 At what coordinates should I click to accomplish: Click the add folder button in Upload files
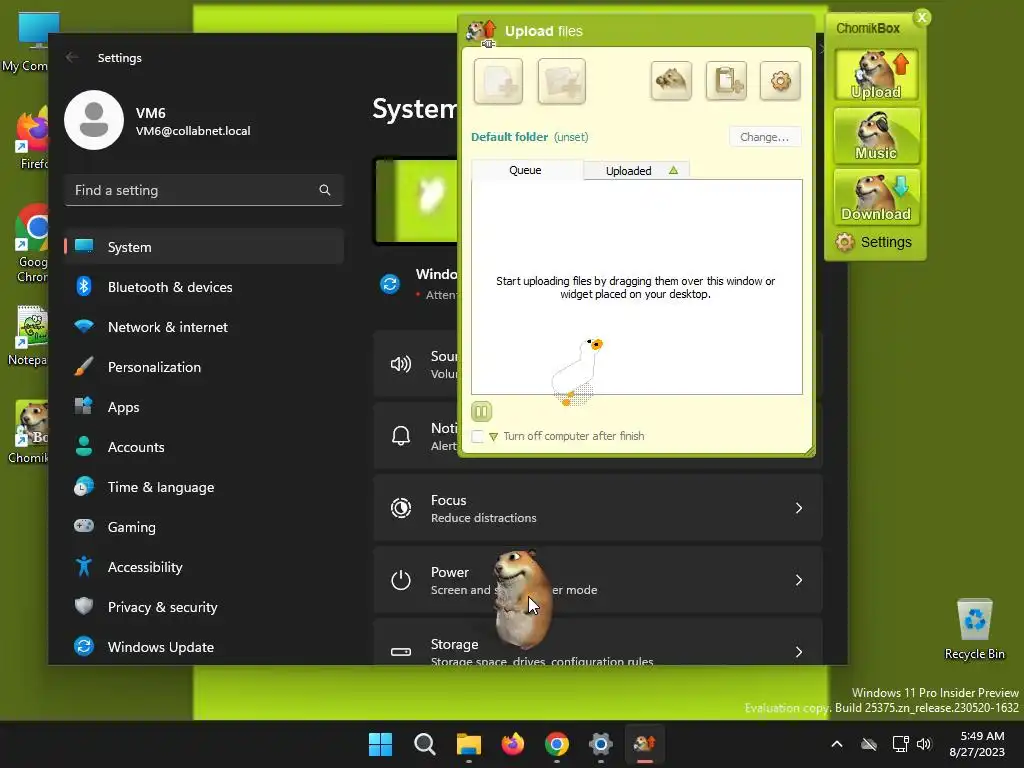(x=562, y=82)
